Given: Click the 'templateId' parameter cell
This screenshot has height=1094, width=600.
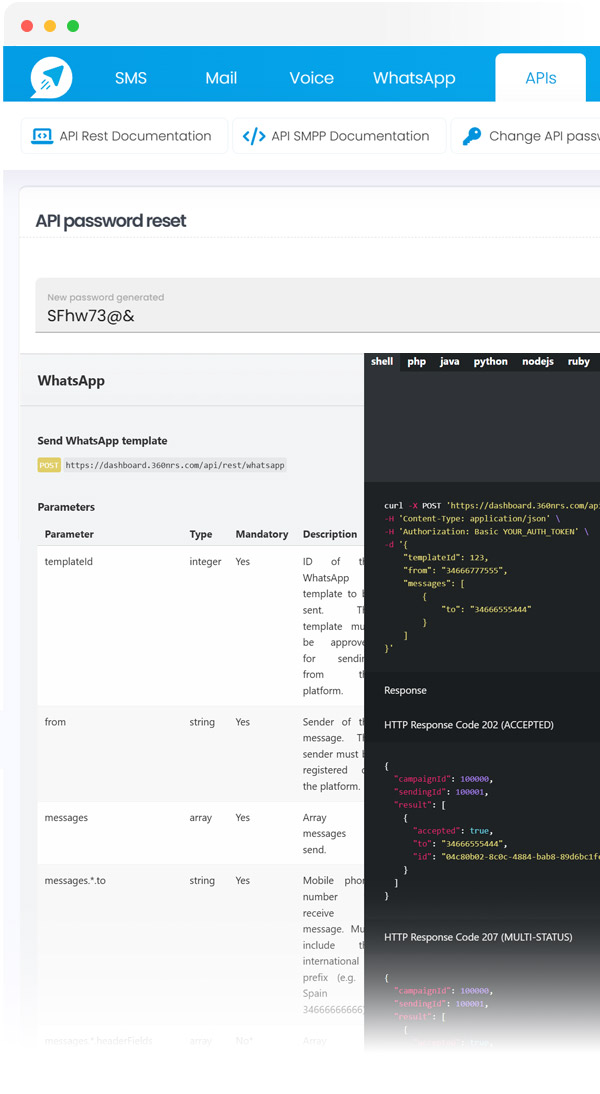Looking at the screenshot, I should (68, 562).
